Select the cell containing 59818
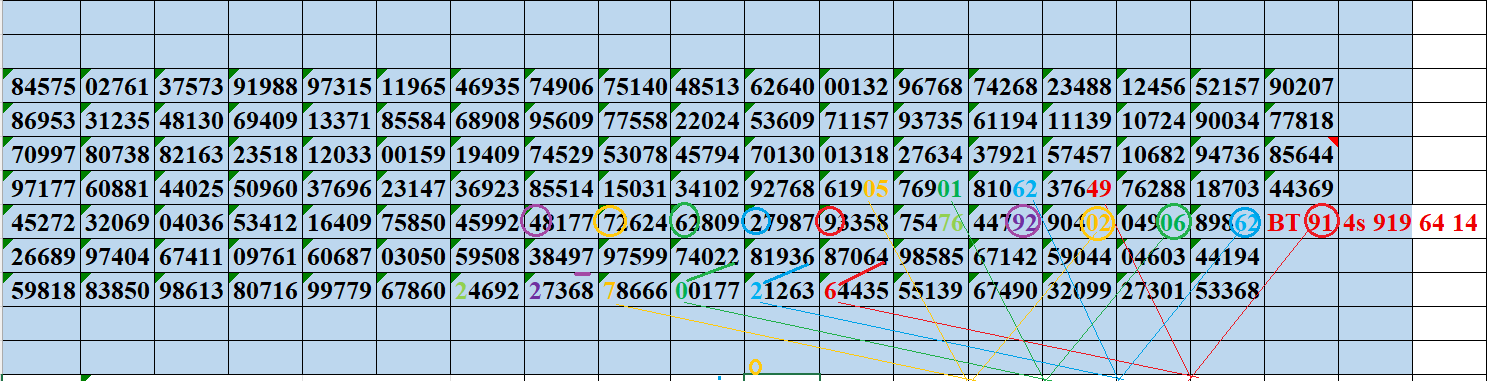This screenshot has width=1487, height=381. [x=43, y=291]
